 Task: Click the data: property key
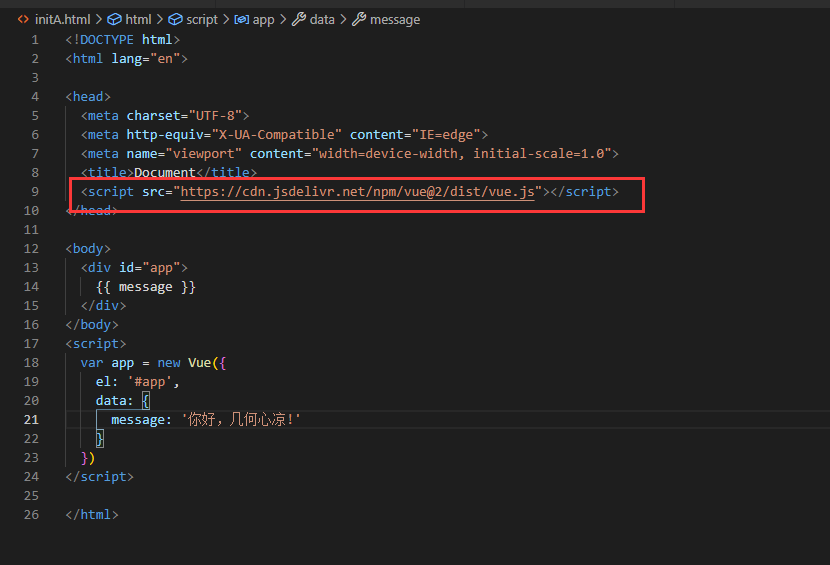pyautogui.click(x=114, y=401)
